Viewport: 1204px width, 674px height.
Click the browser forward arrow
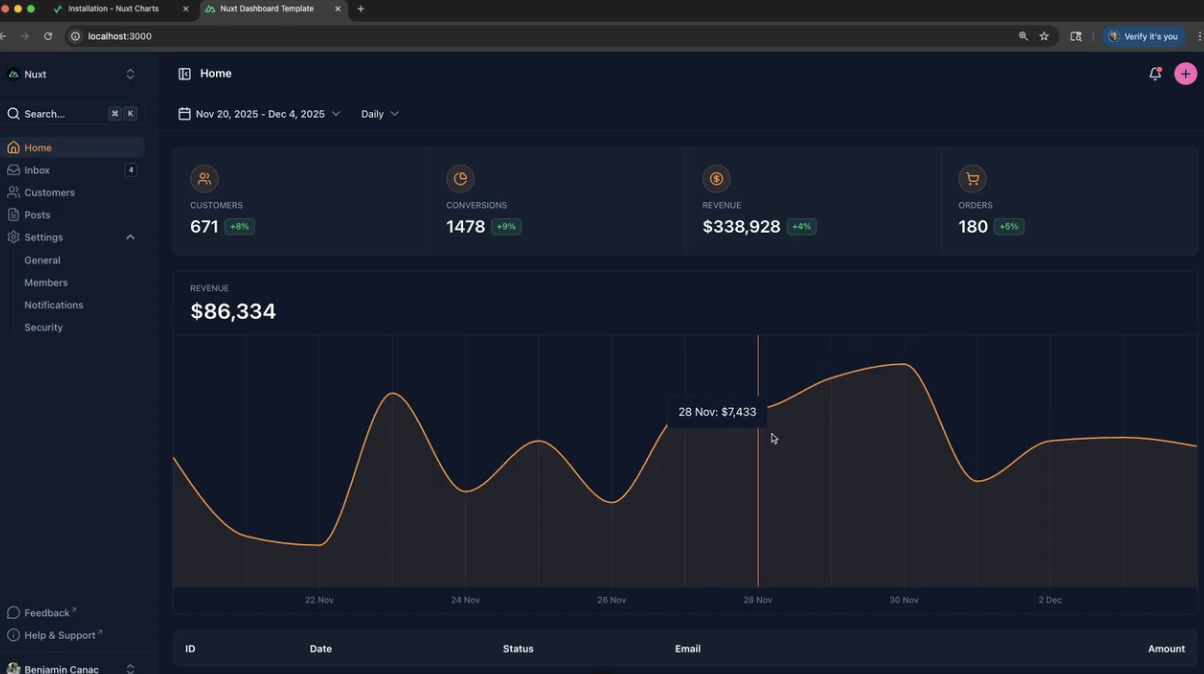25,36
